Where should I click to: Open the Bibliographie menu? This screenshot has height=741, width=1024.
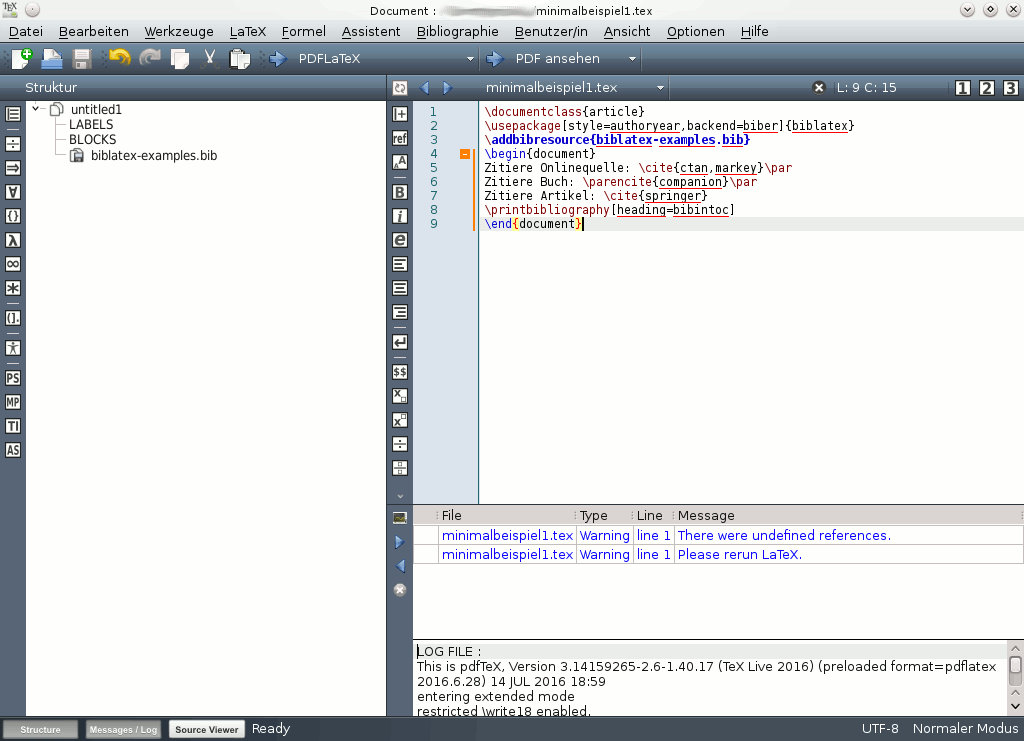[457, 31]
